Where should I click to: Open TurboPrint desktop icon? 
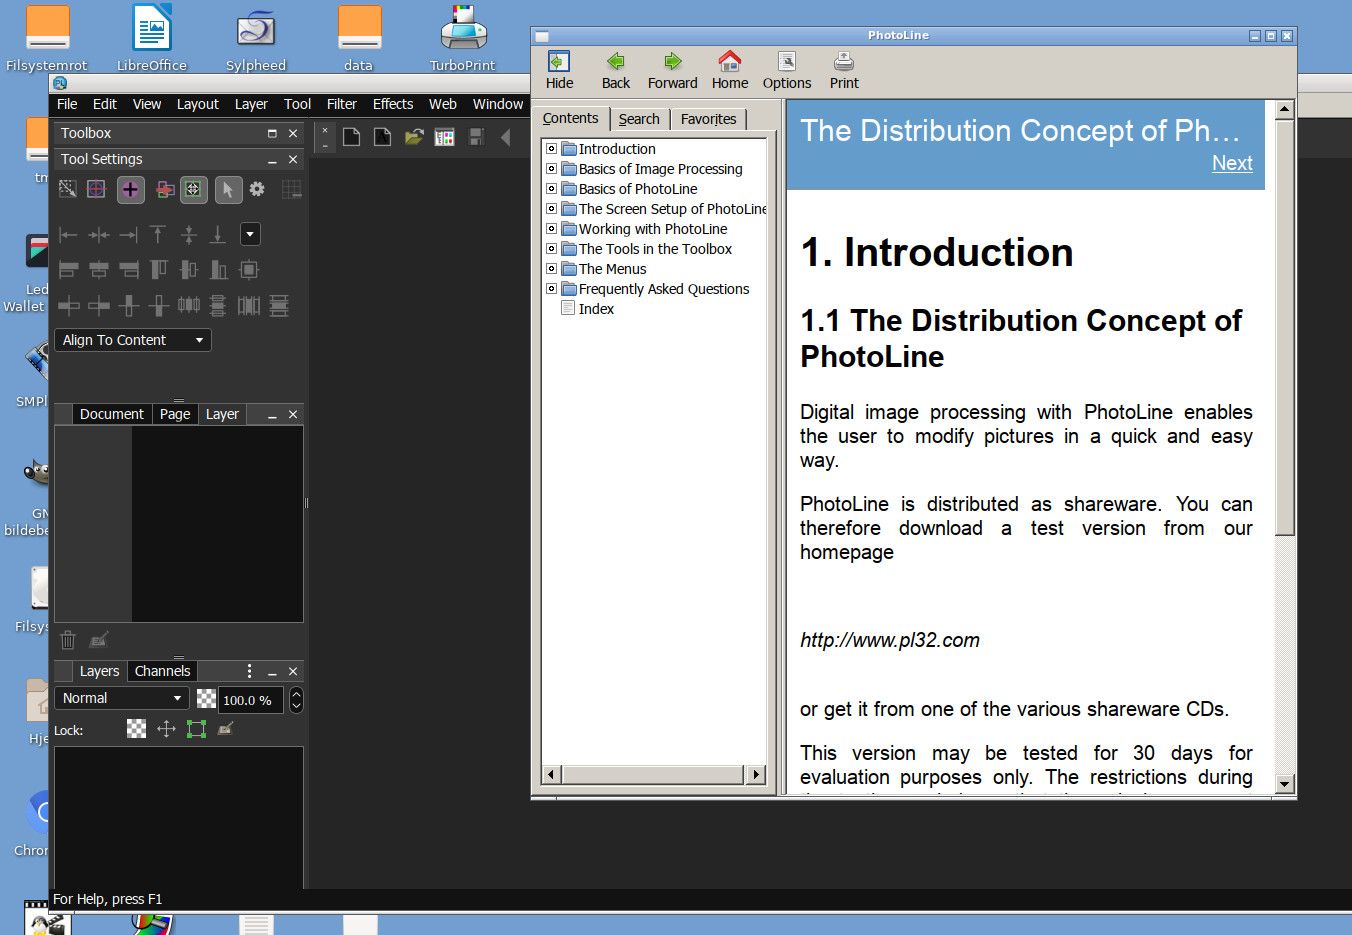pyautogui.click(x=463, y=38)
